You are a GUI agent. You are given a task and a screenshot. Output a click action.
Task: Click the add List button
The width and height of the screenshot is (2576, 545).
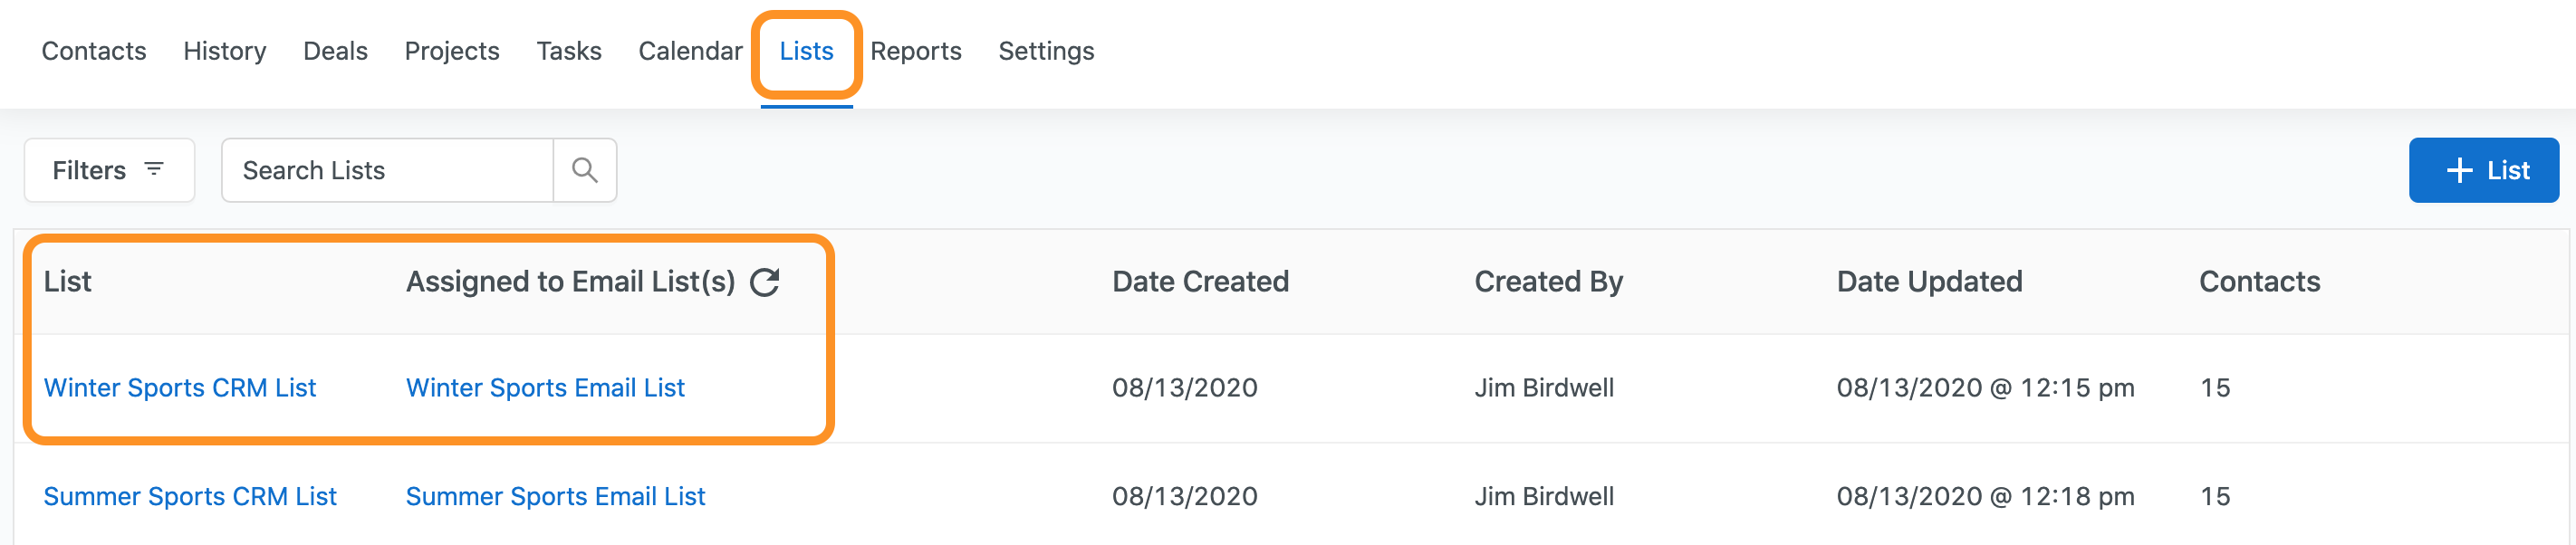coord(2483,171)
